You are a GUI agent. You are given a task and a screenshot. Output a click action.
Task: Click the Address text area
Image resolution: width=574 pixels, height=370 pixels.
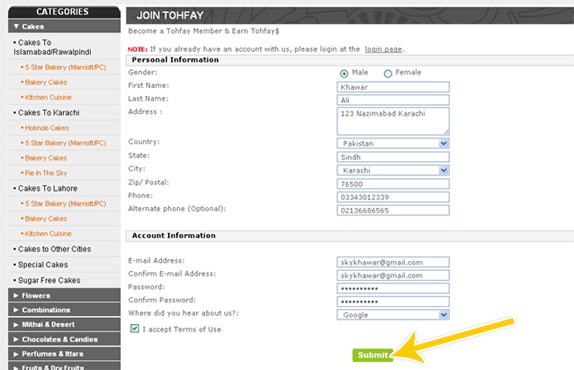tap(393, 121)
